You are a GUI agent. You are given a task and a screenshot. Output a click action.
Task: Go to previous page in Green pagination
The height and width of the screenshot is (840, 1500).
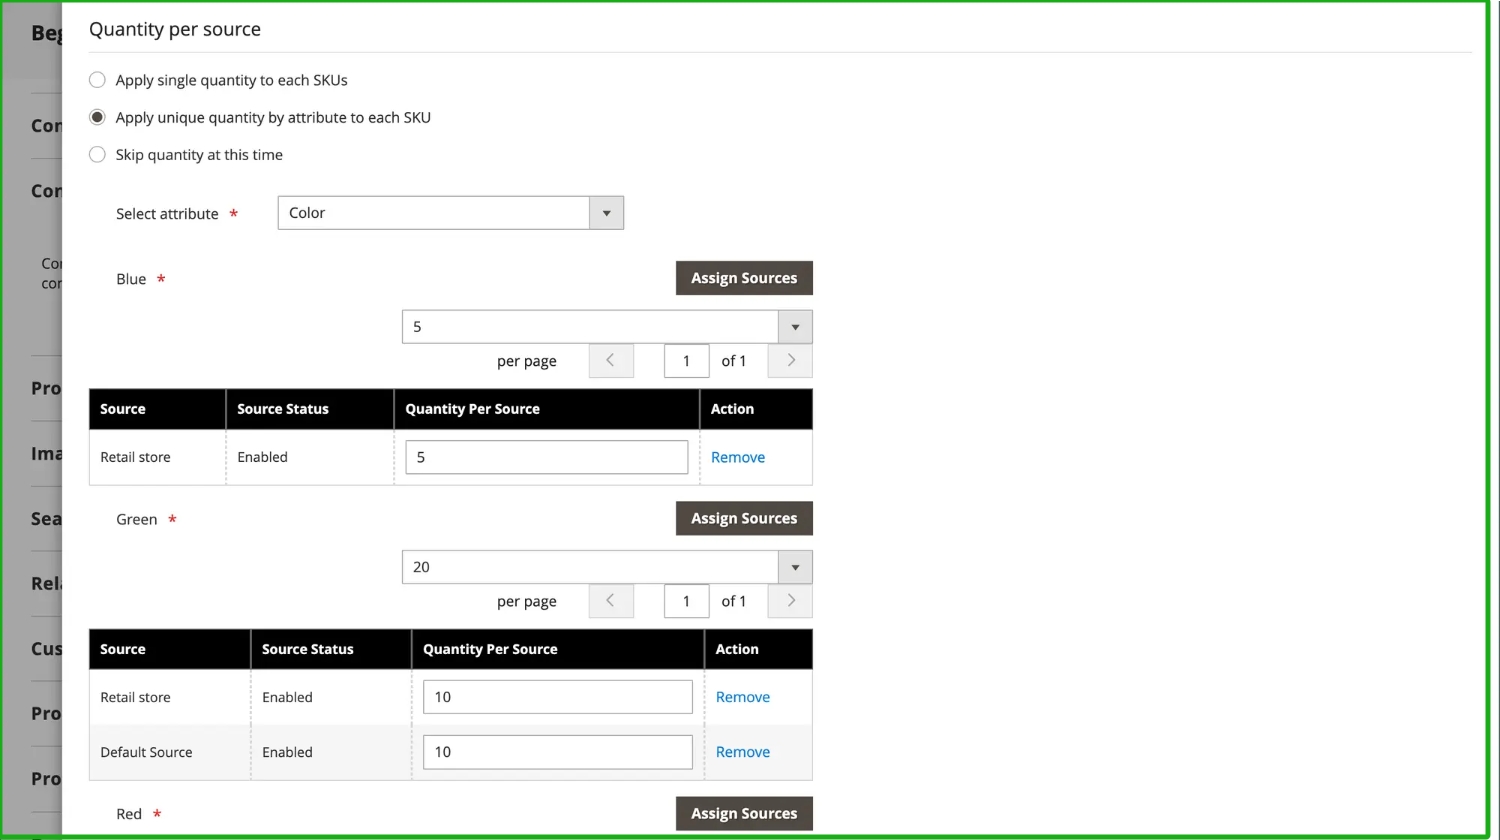[x=610, y=601]
